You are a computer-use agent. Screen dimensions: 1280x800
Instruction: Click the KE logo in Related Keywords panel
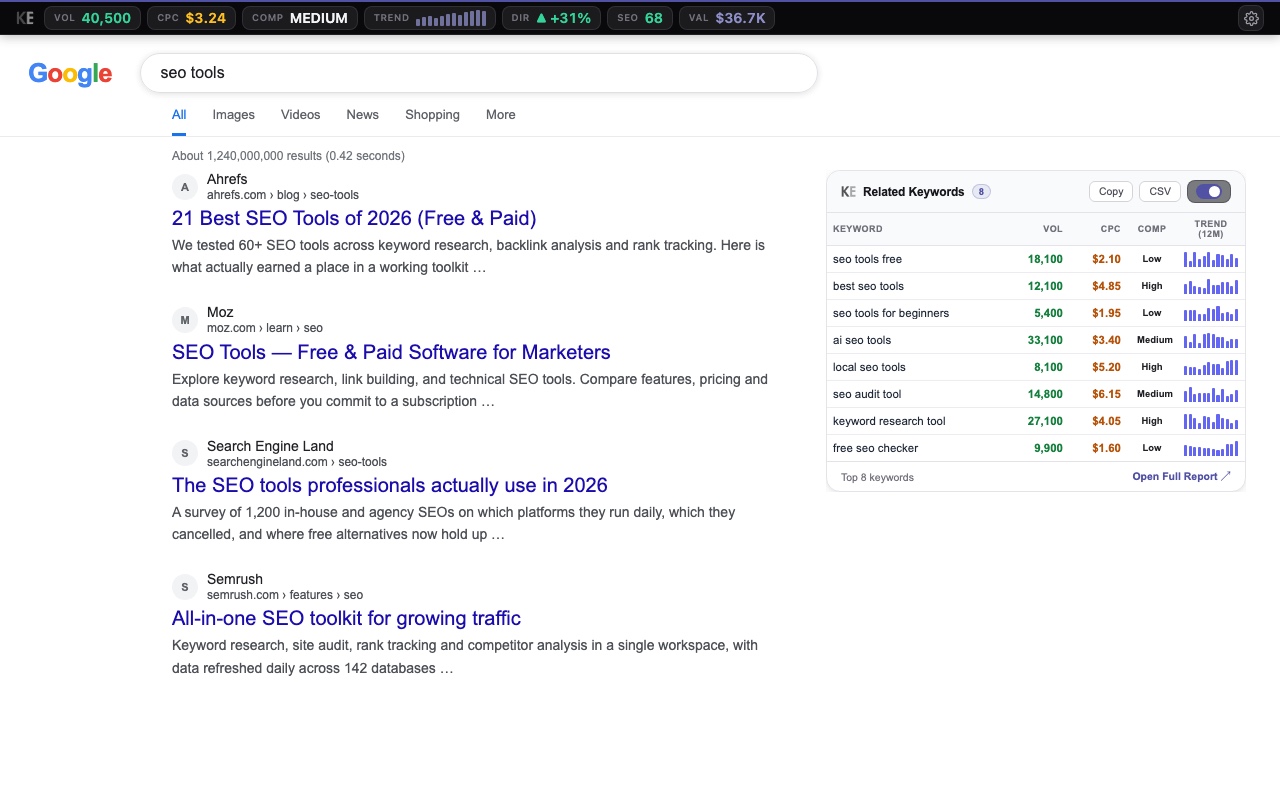coord(848,192)
